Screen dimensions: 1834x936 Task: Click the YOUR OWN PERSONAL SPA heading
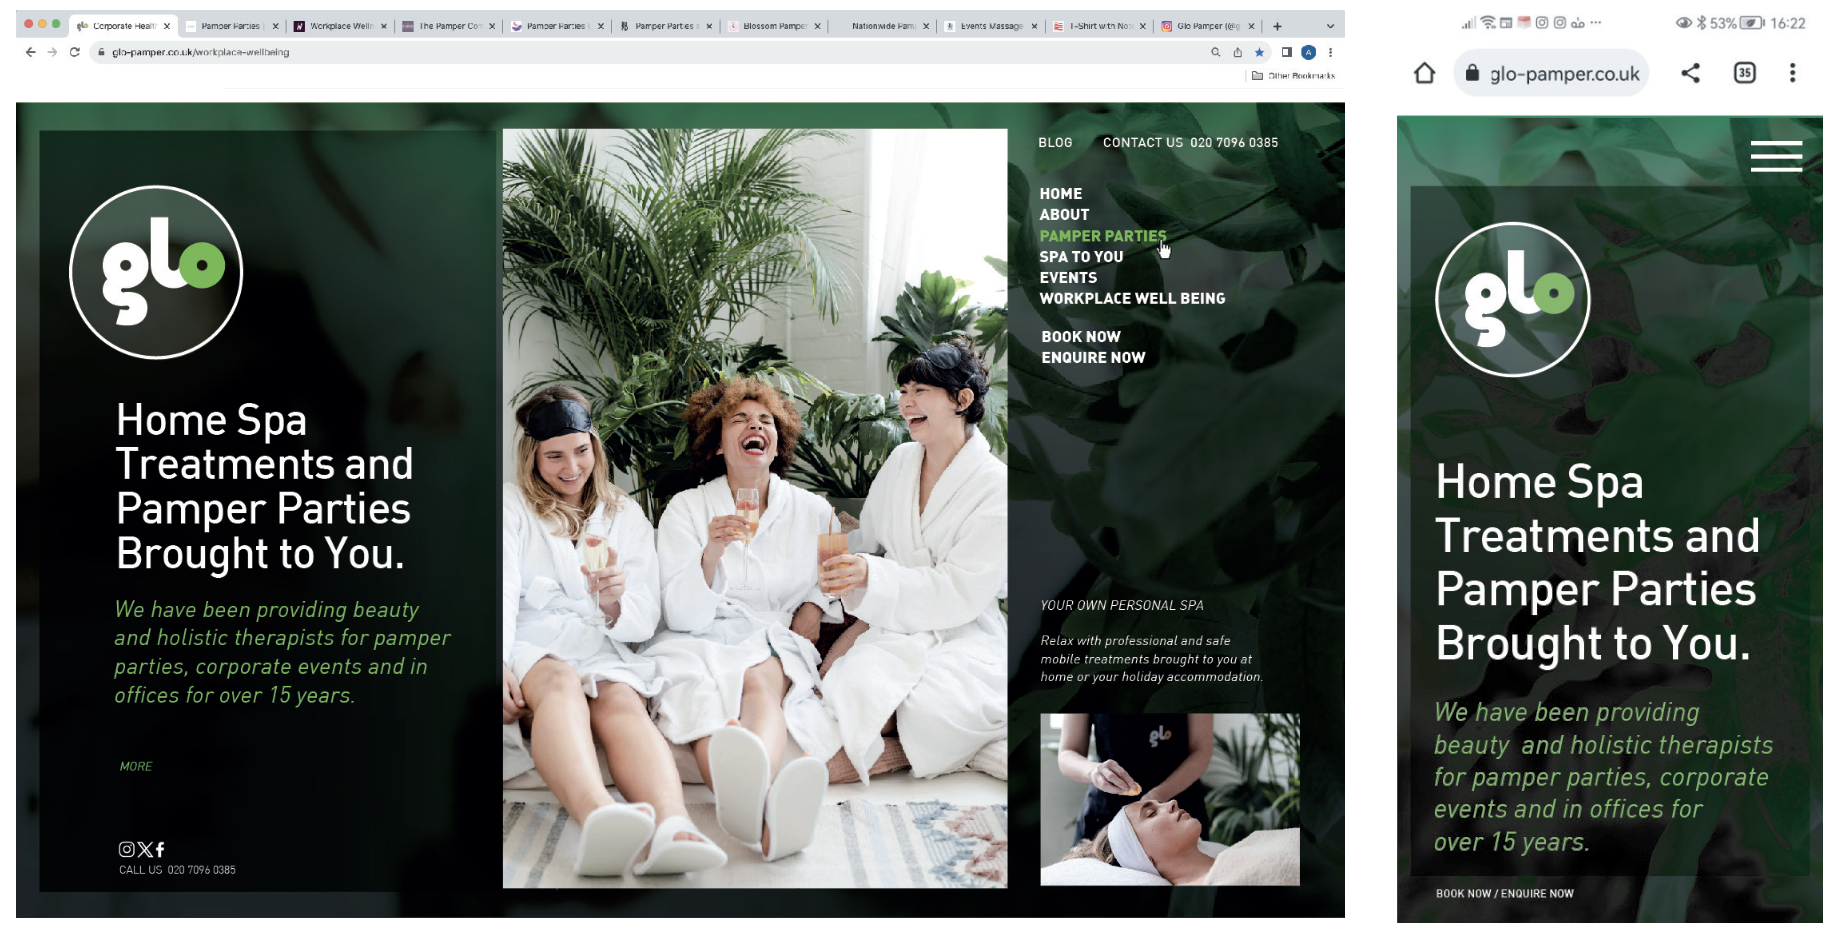(x=1122, y=606)
